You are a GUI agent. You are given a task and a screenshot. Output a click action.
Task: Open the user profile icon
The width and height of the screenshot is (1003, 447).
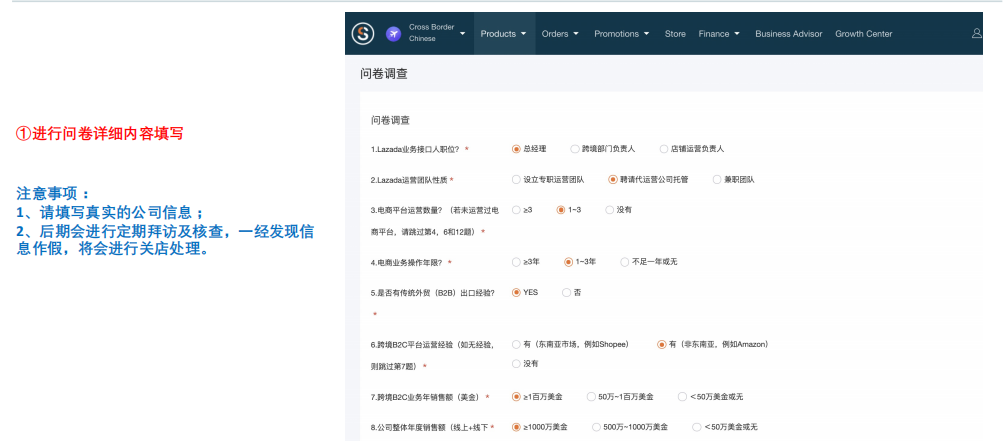tap(976, 34)
